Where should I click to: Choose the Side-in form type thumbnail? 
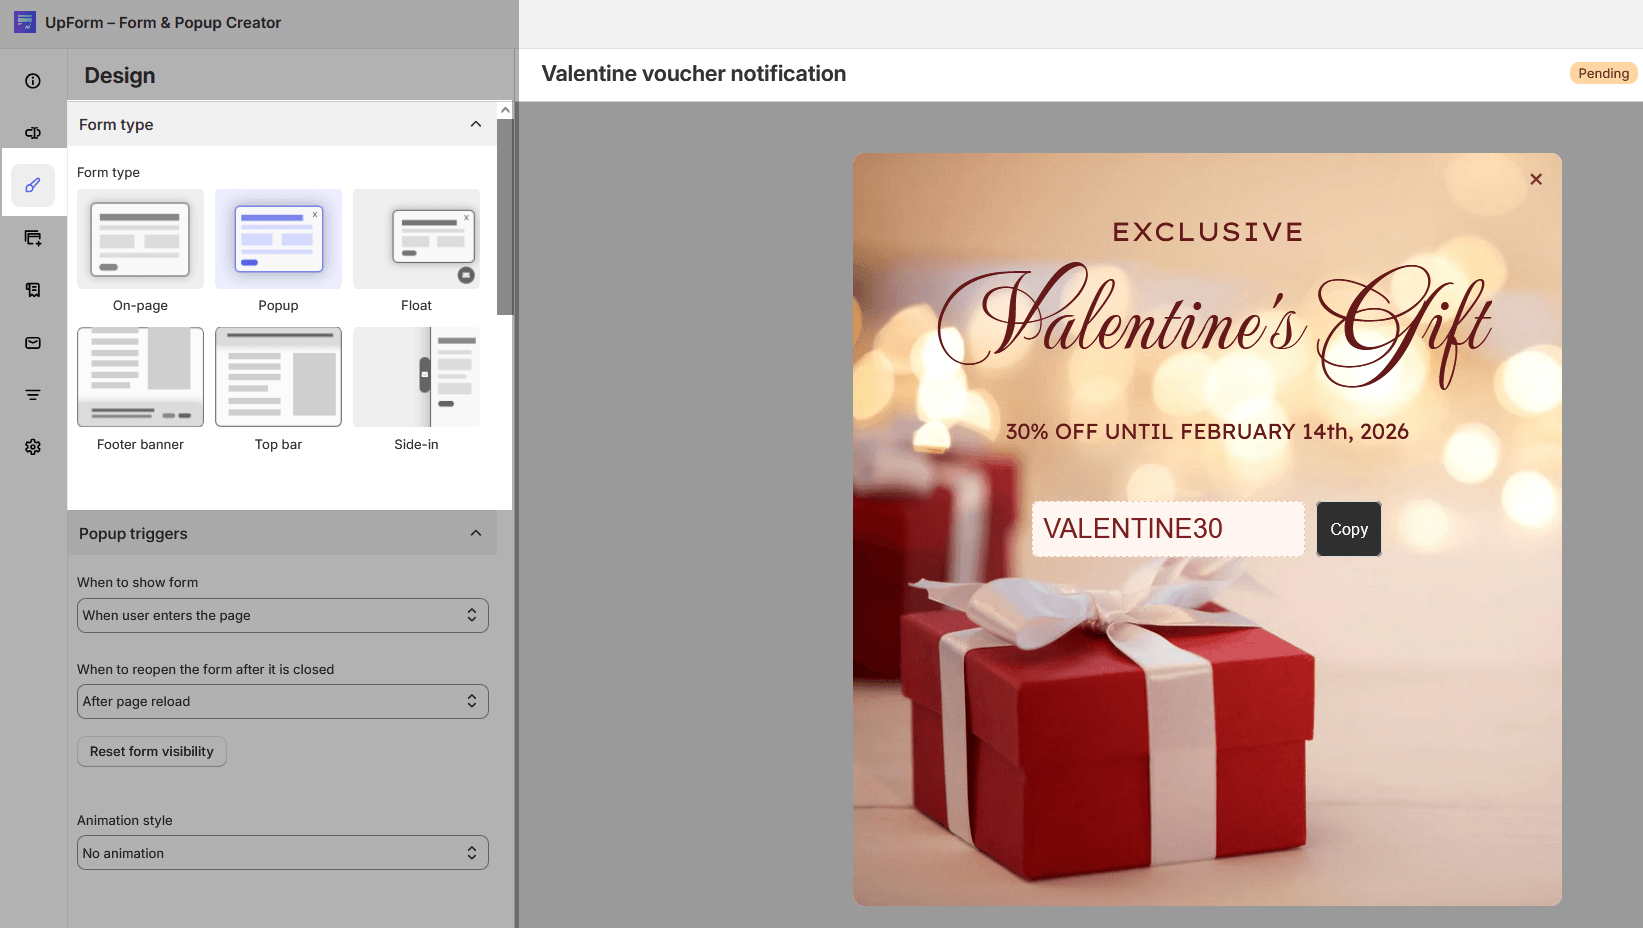pos(416,377)
